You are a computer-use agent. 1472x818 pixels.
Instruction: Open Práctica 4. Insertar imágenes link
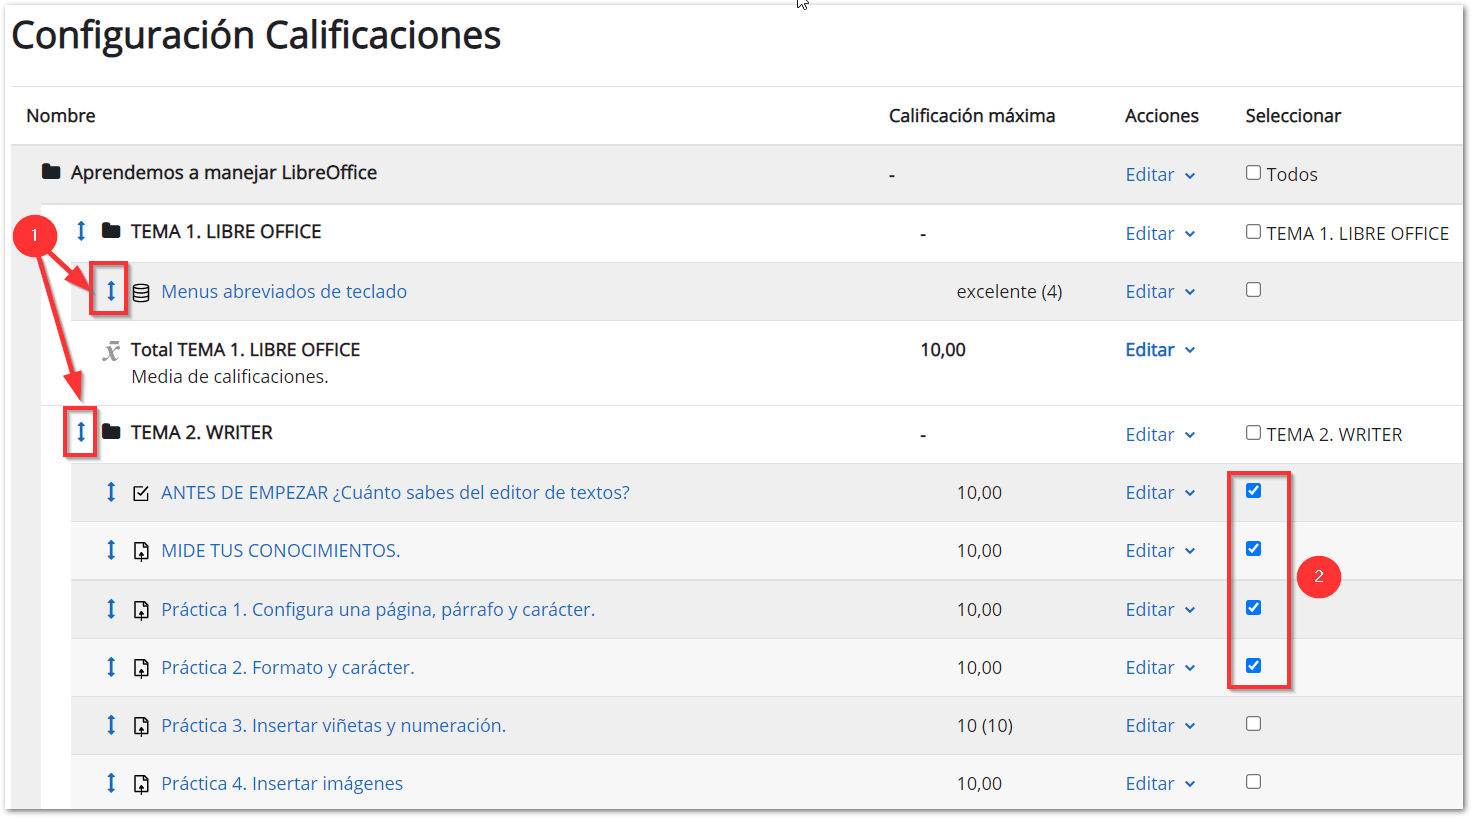coord(282,783)
